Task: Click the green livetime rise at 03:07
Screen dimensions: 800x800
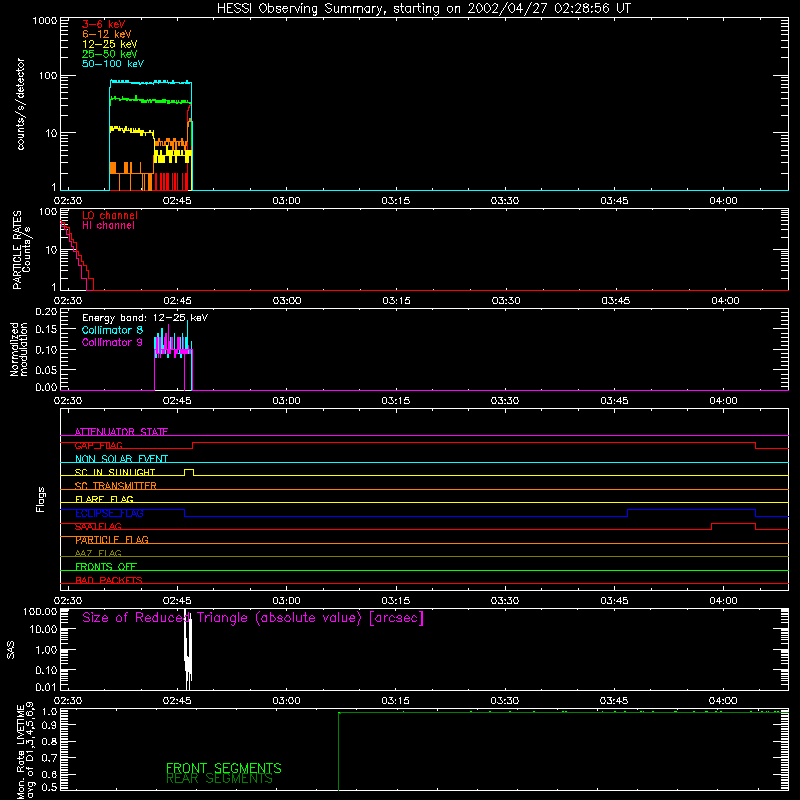Action: 339,751
